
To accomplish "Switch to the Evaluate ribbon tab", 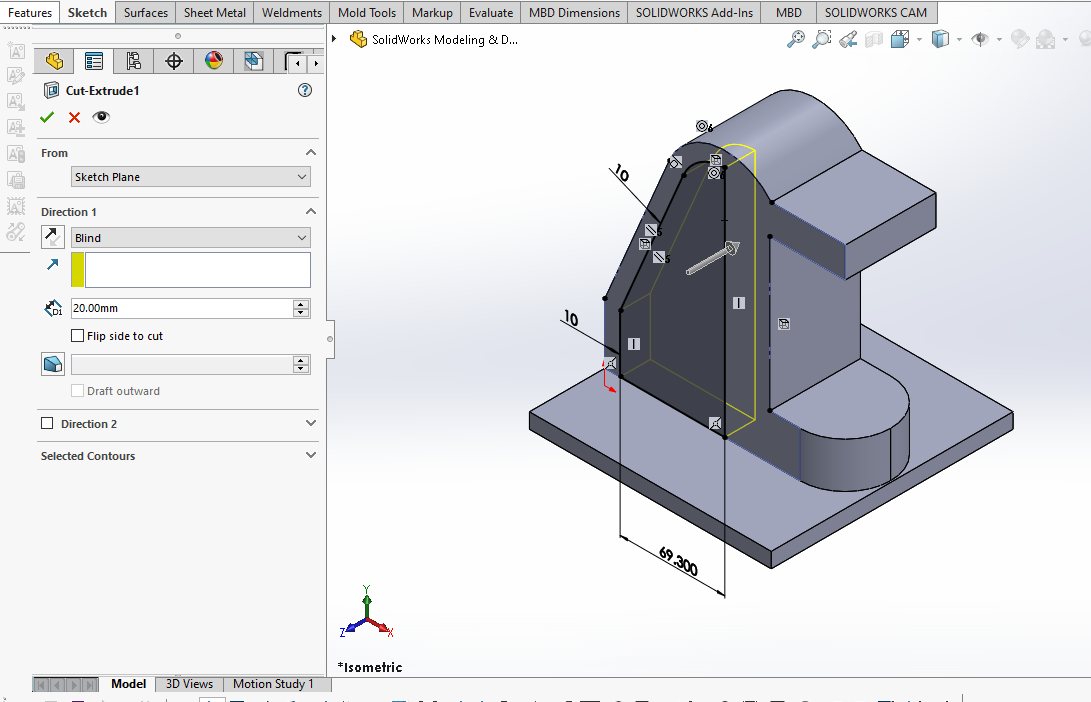I will (490, 13).
